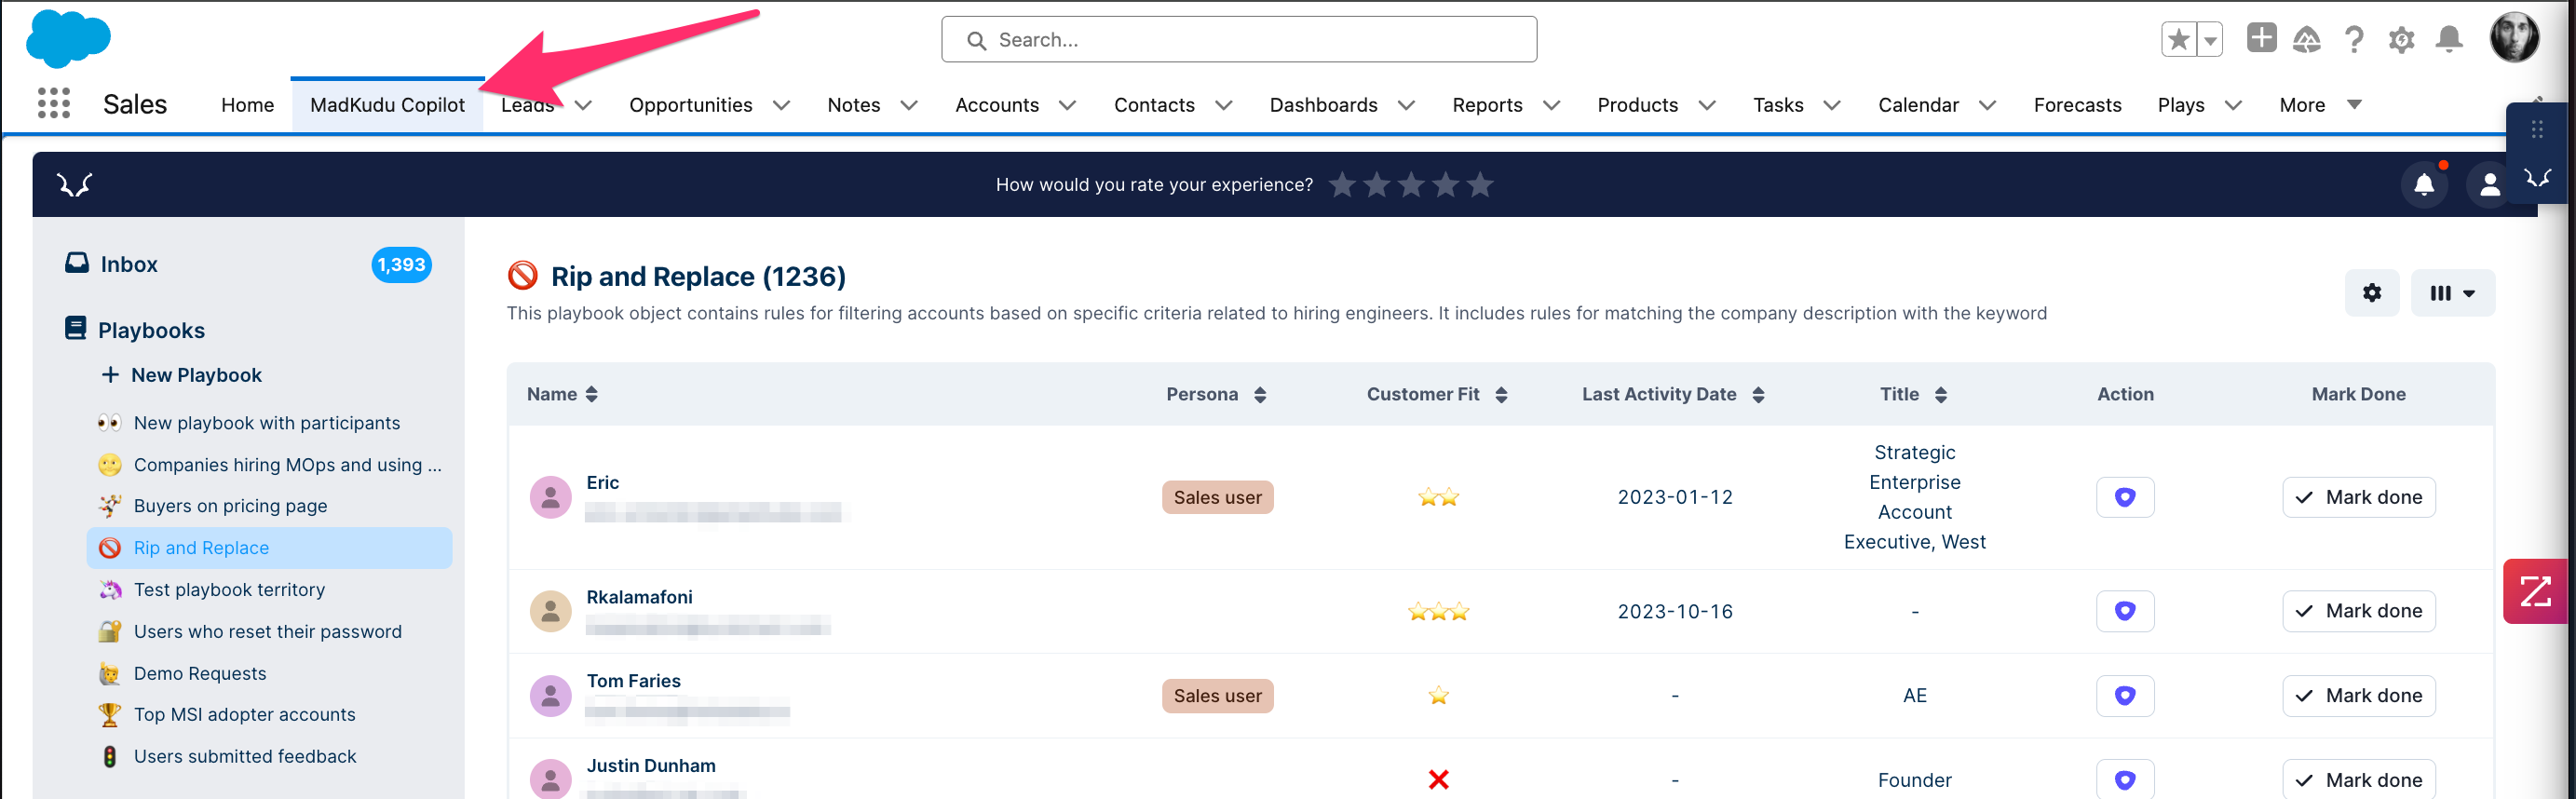Click the 1,393 inbox count badge

[401, 265]
